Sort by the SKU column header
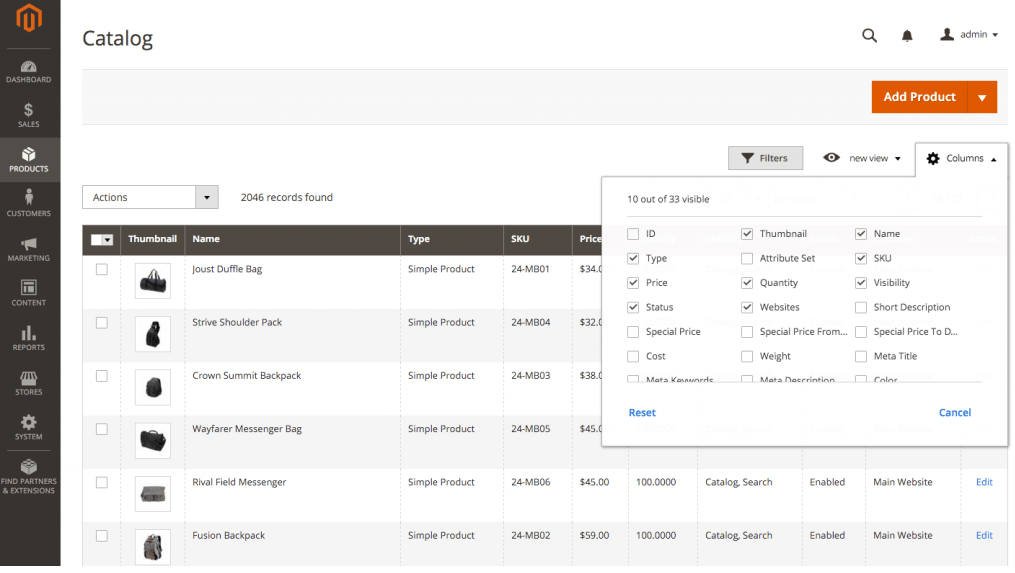 pos(537,240)
